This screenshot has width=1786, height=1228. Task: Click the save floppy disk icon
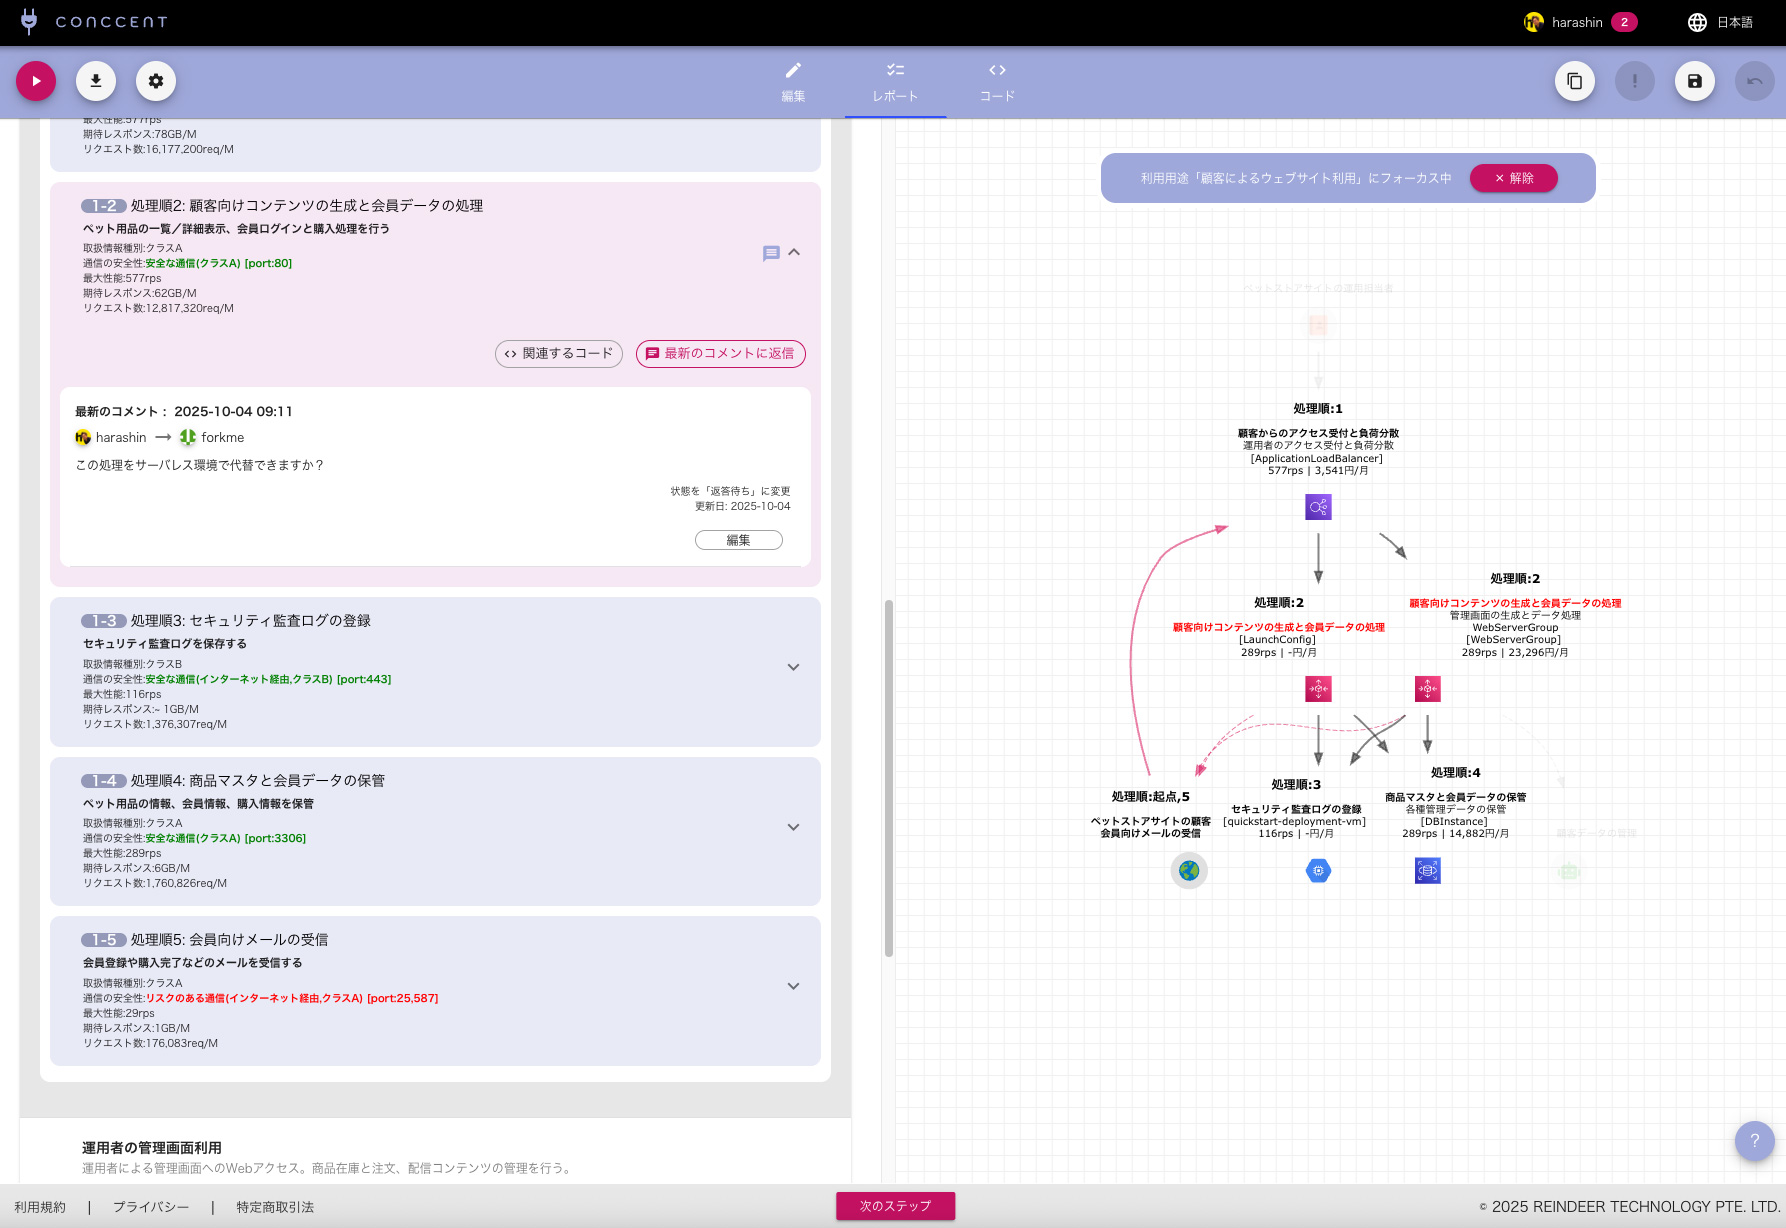pyautogui.click(x=1694, y=81)
